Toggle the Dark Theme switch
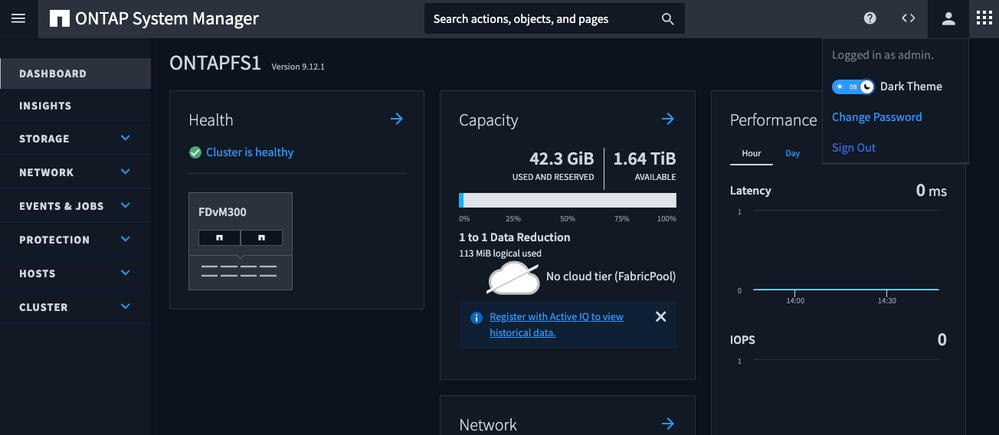This screenshot has width=999, height=435. (853, 87)
